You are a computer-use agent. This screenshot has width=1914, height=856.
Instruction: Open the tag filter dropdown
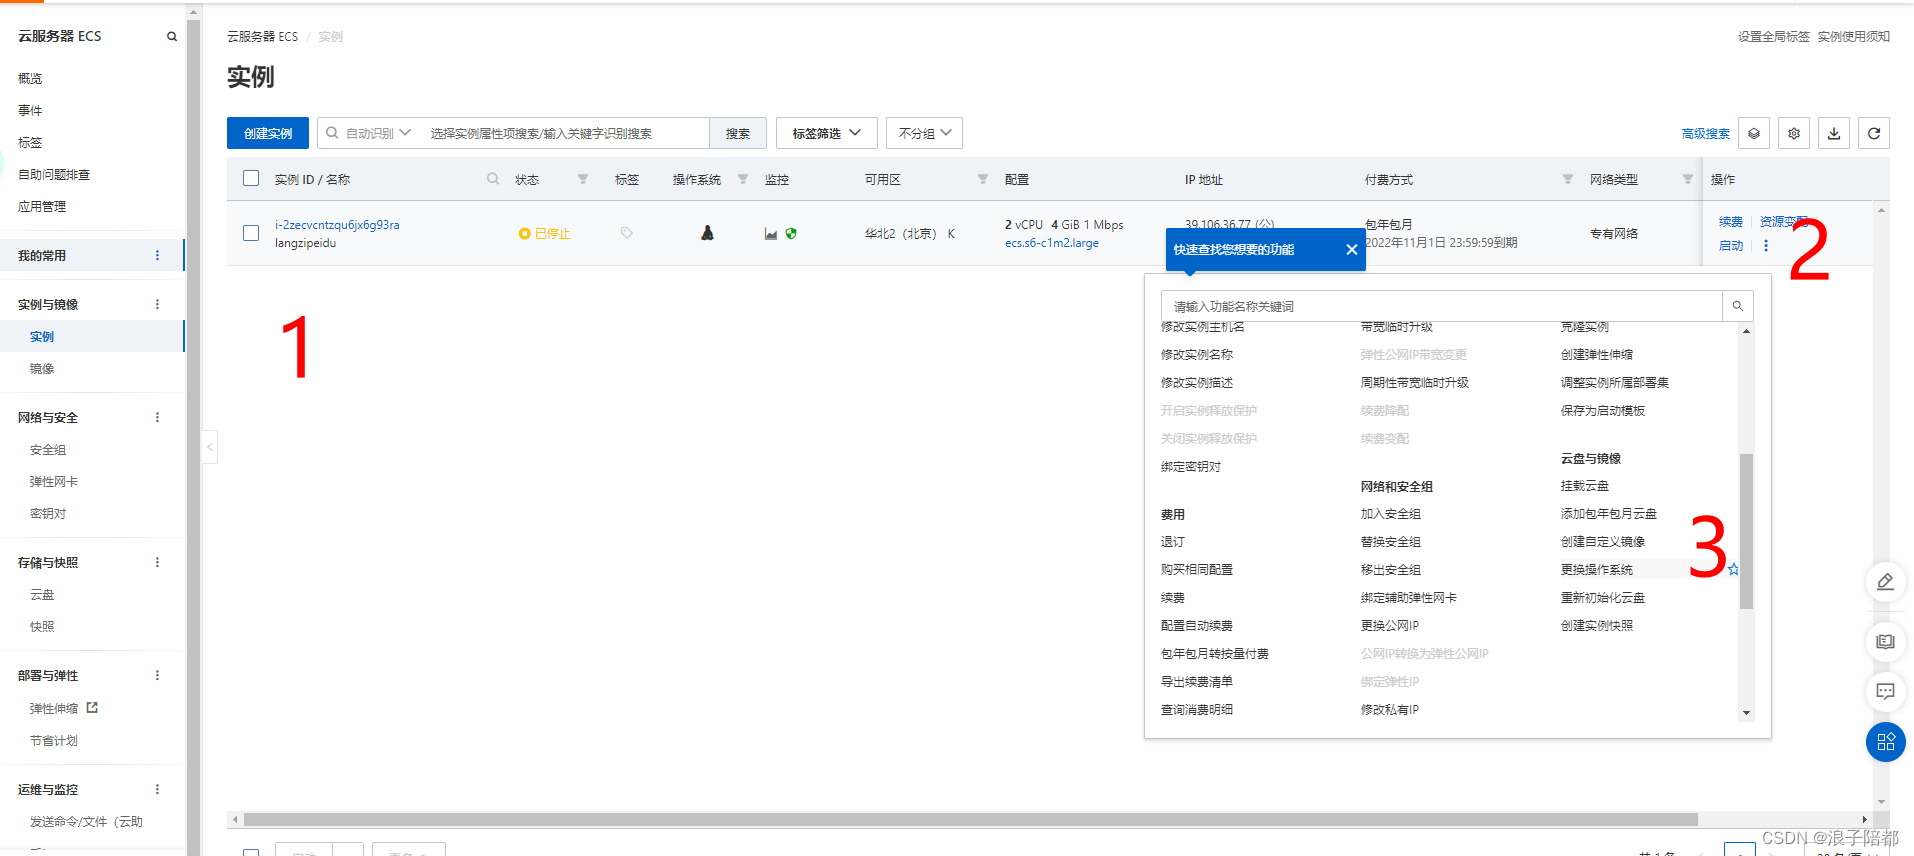click(x=827, y=133)
